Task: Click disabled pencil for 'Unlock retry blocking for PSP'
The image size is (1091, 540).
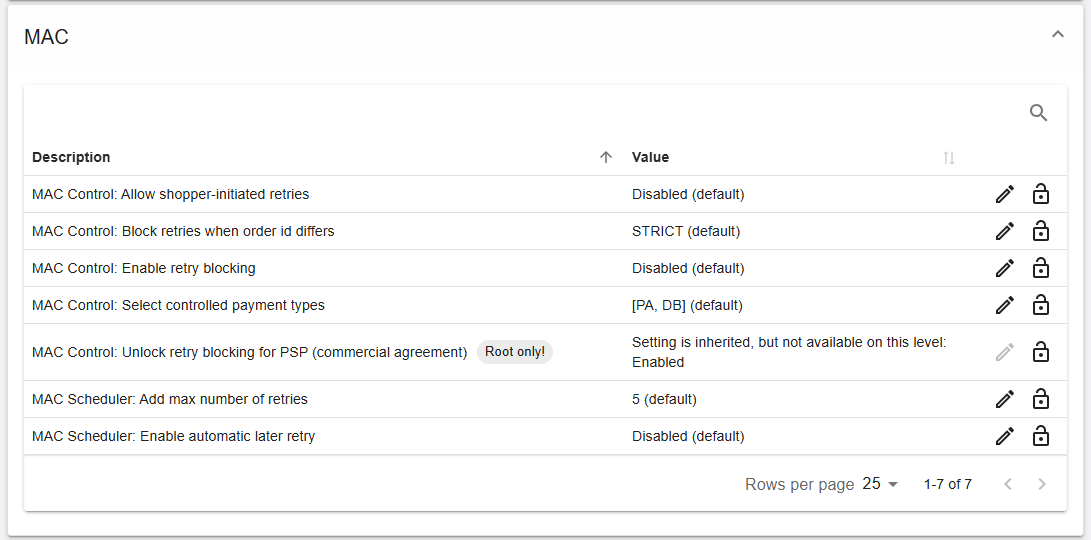Action: tap(1005, 352)
